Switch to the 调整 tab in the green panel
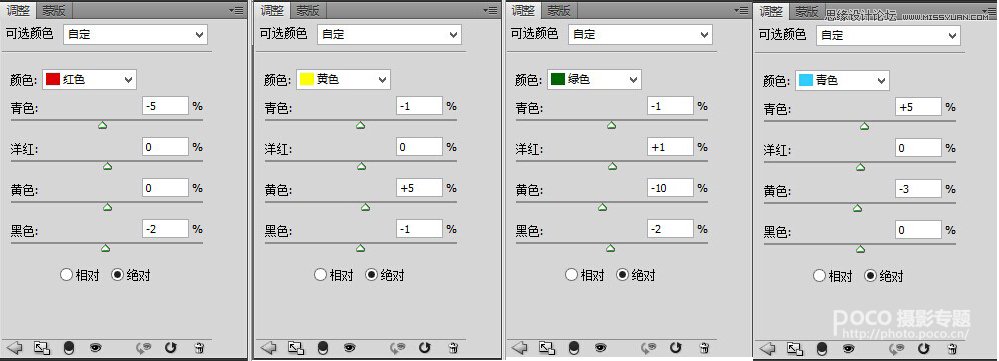The image size is (999, 361). pyautogui.click(x=524, y=10)
